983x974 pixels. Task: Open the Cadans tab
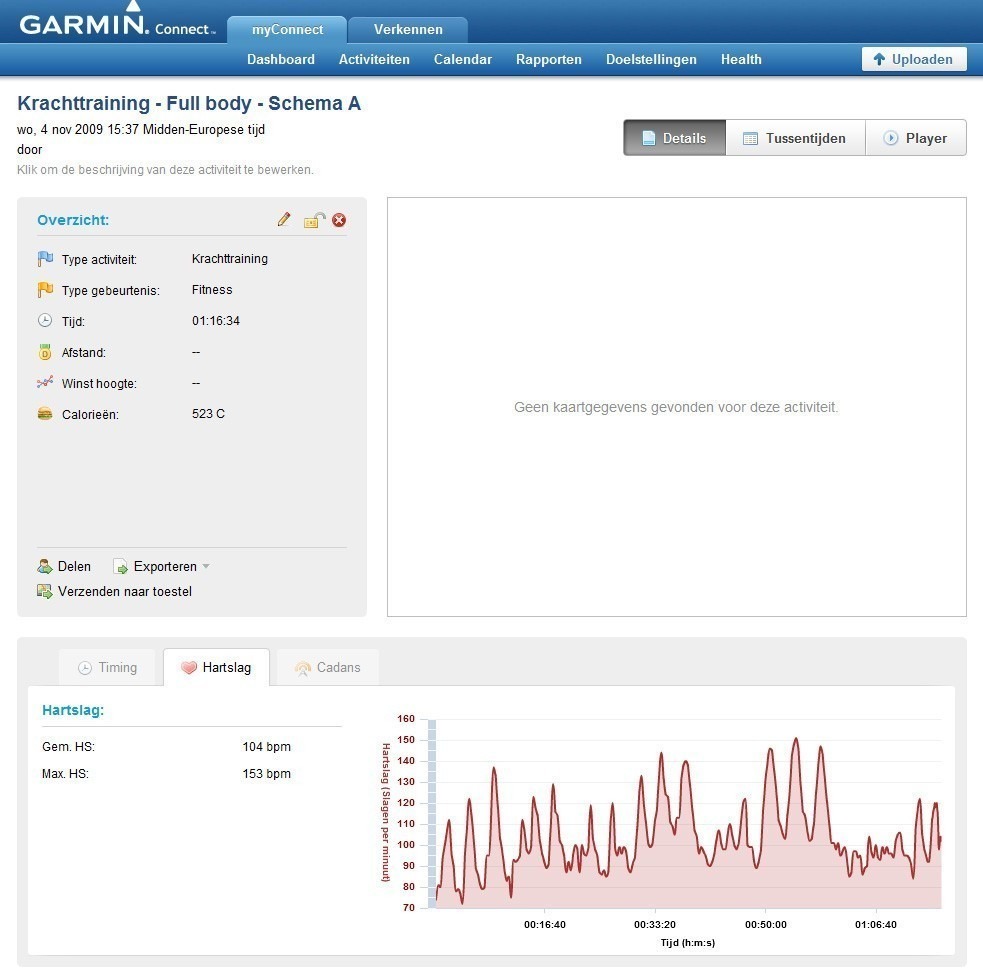coord(327,668)
